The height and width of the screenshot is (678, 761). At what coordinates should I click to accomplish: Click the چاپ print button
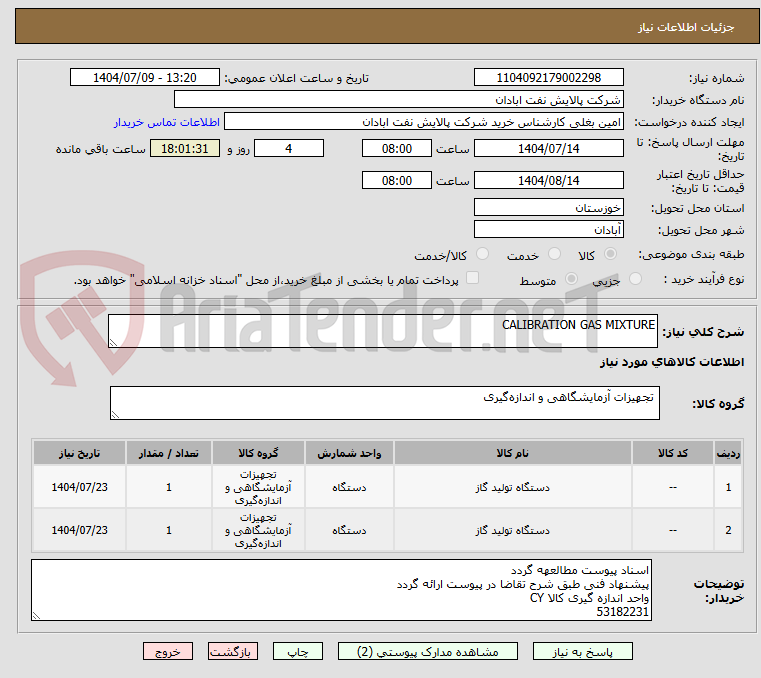[298, 651]
